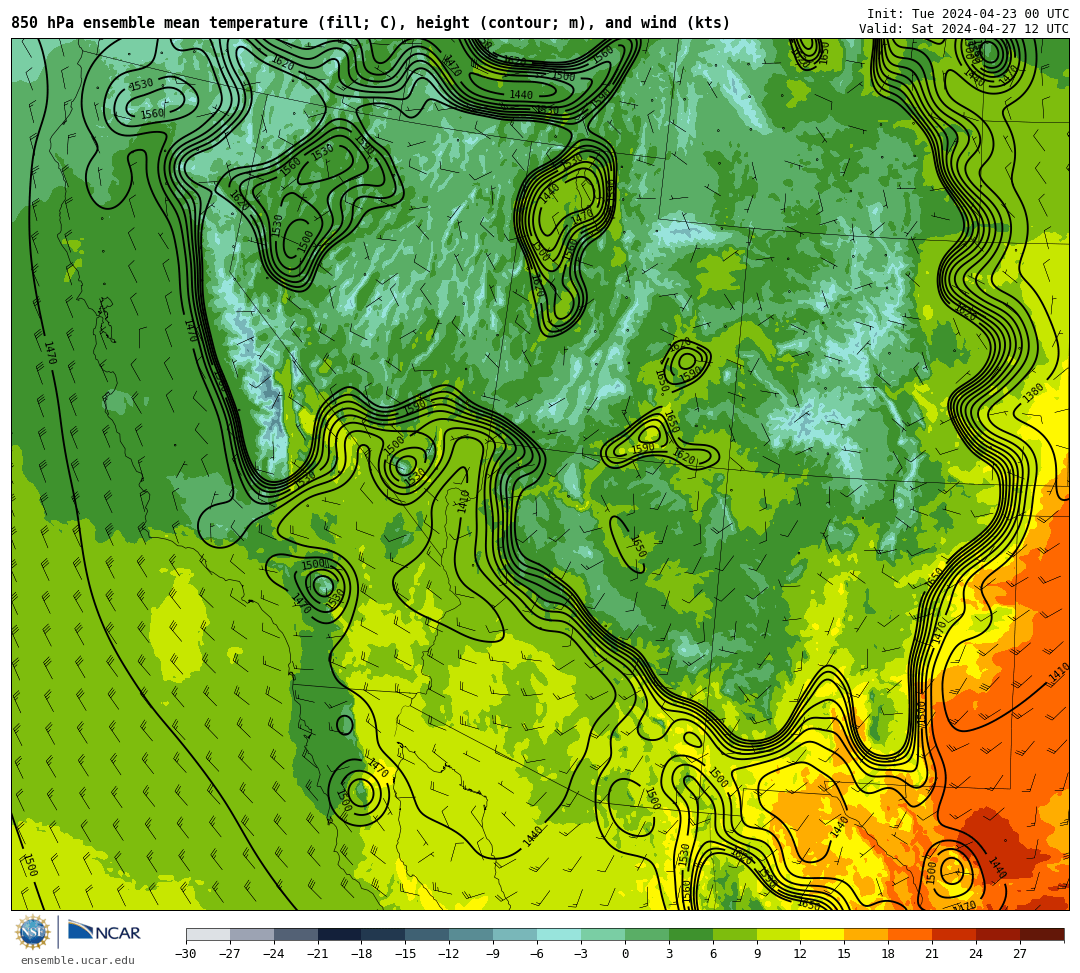Pick the light orange 15 to 18 swatch
The width and height of the screenshot is (1080, 973).
(x=866, y=934)
